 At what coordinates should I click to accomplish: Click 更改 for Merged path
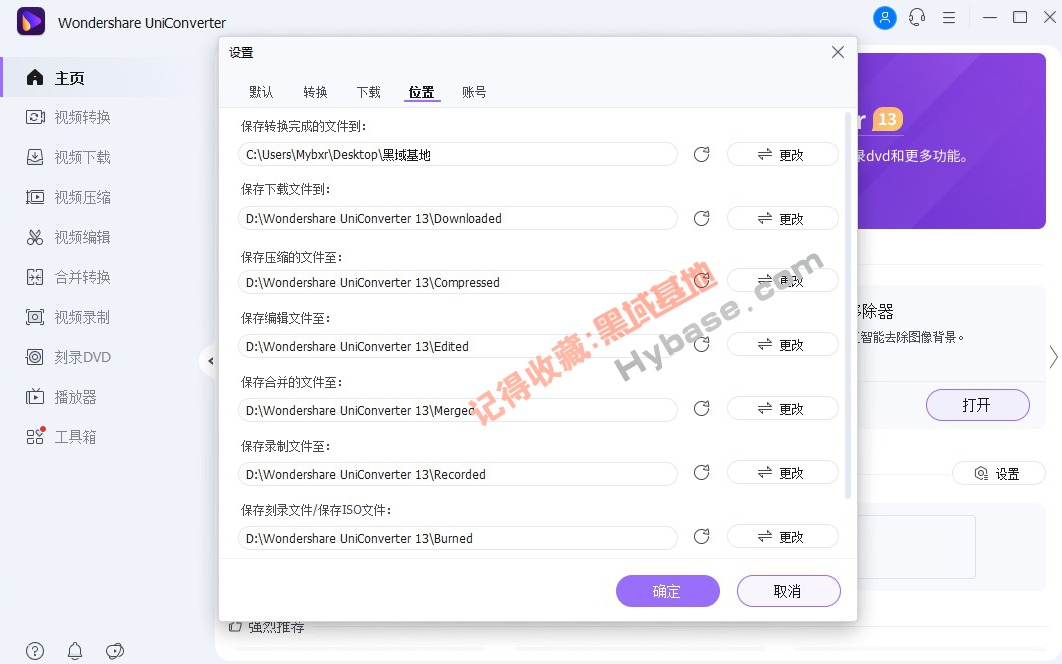coord(782,409)
